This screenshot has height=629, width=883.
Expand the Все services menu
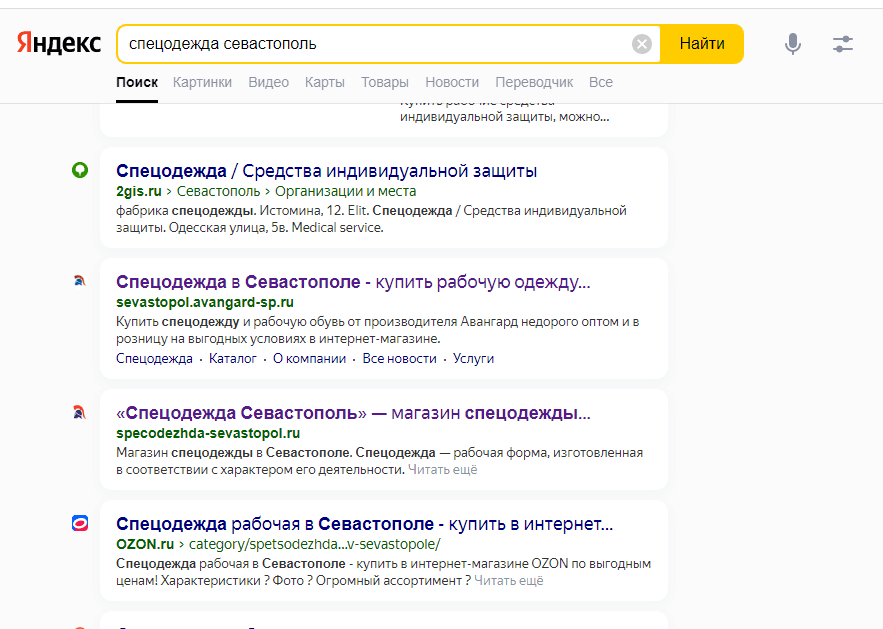pos(601,82)
